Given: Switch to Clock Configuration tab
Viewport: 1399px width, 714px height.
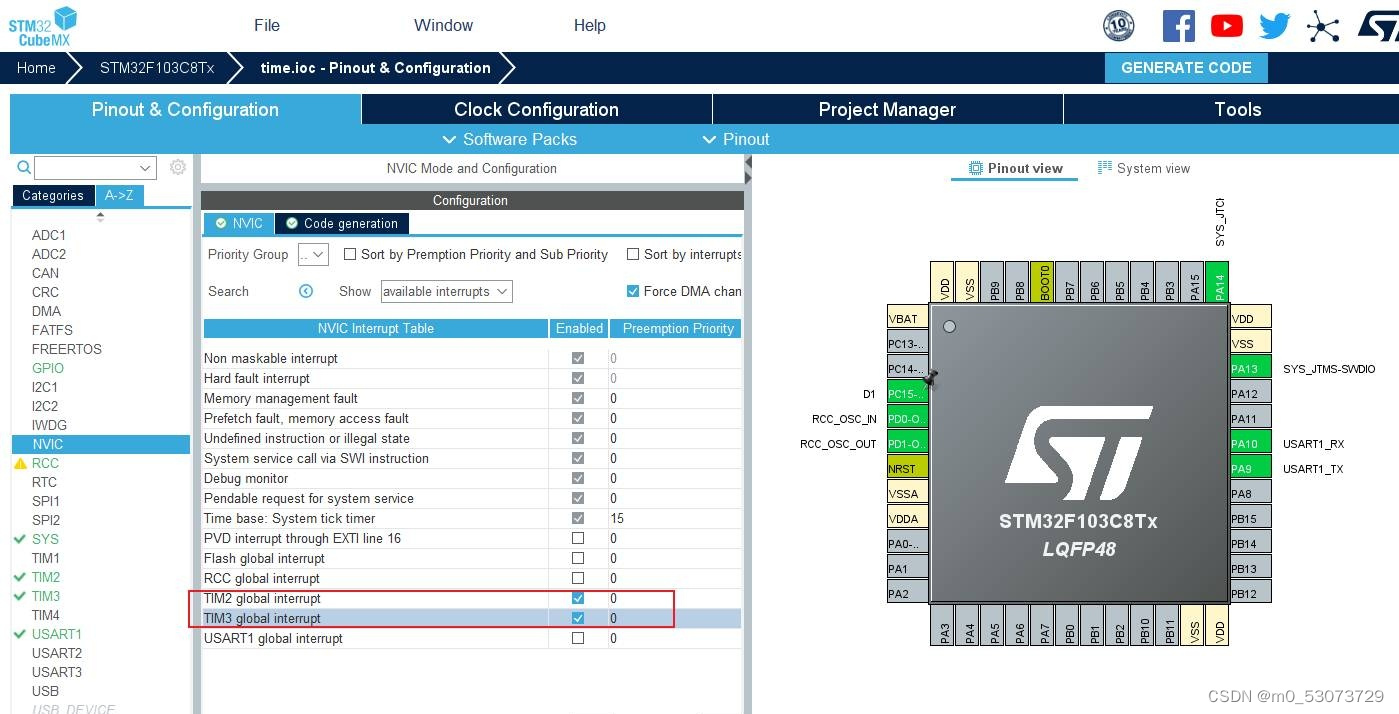Looking at the screenshot, I should point(537,109).
